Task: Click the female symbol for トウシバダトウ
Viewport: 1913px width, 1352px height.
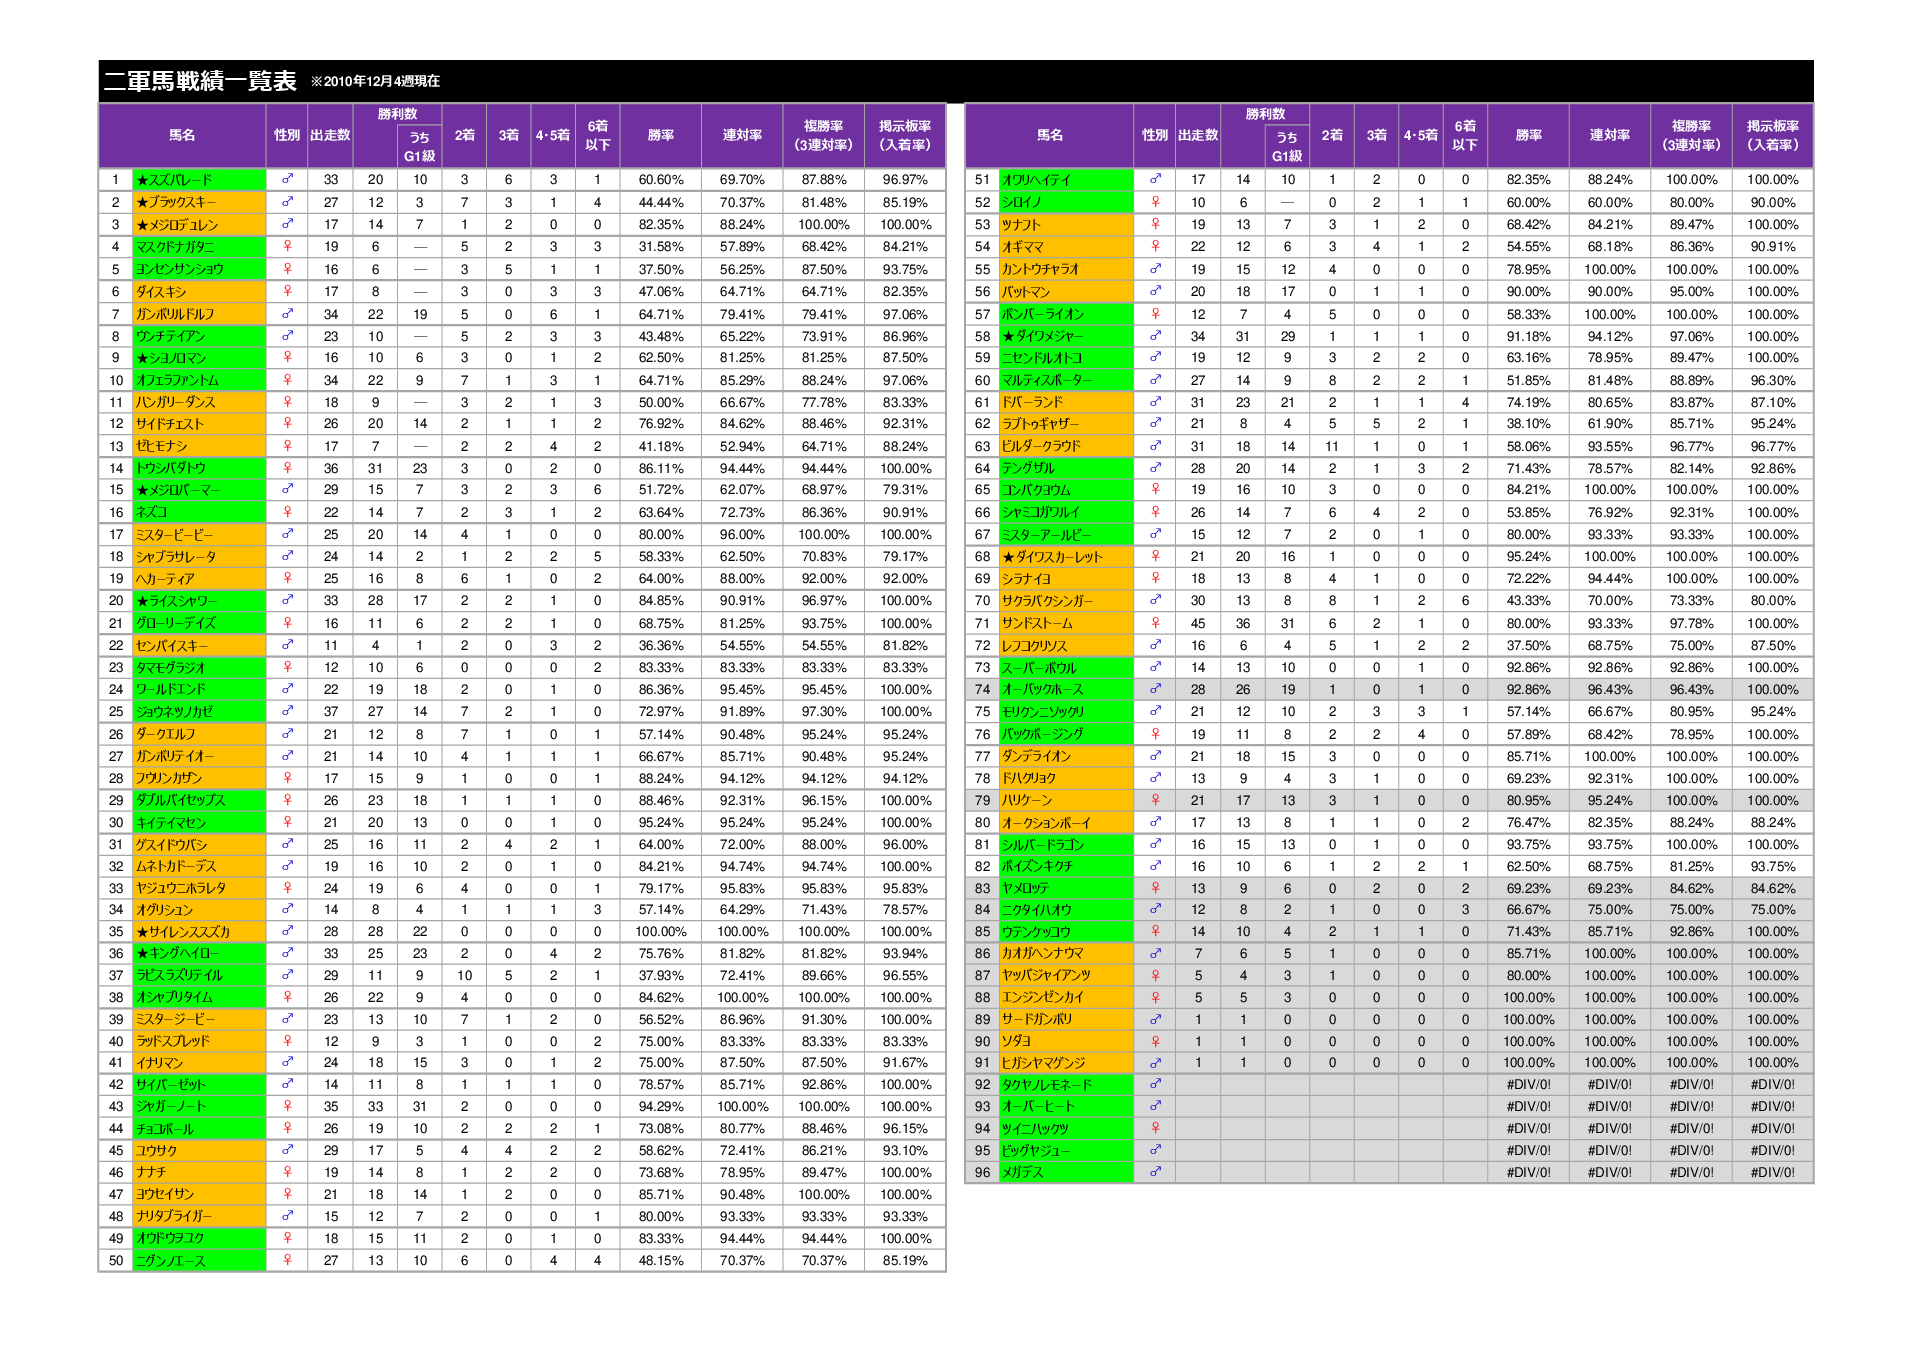Action: pyautogui.click(x=287, y=468)
